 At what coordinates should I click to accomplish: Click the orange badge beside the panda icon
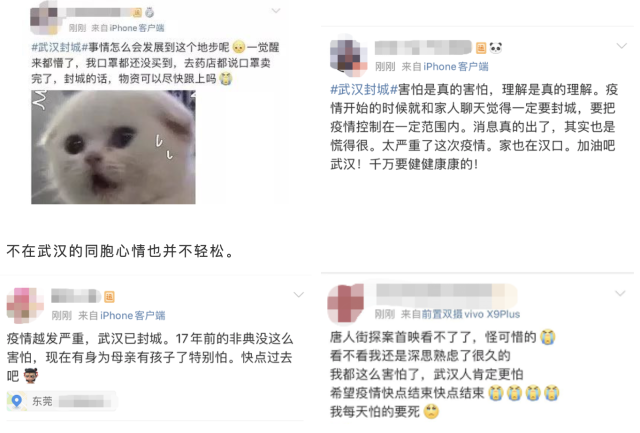pos(481,48)
